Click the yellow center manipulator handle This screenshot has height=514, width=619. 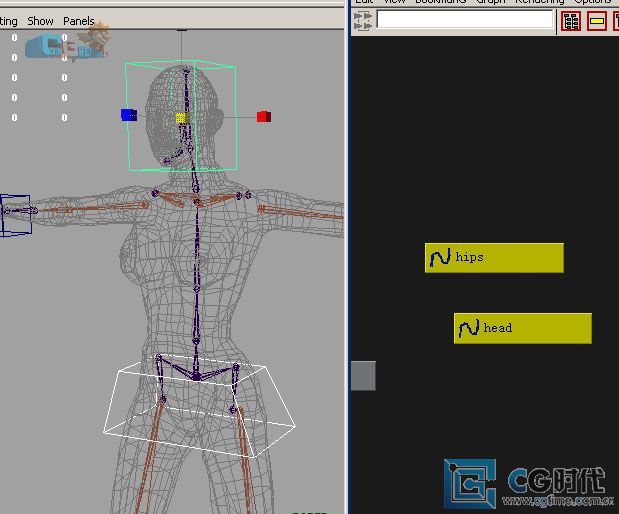point(182,118)
